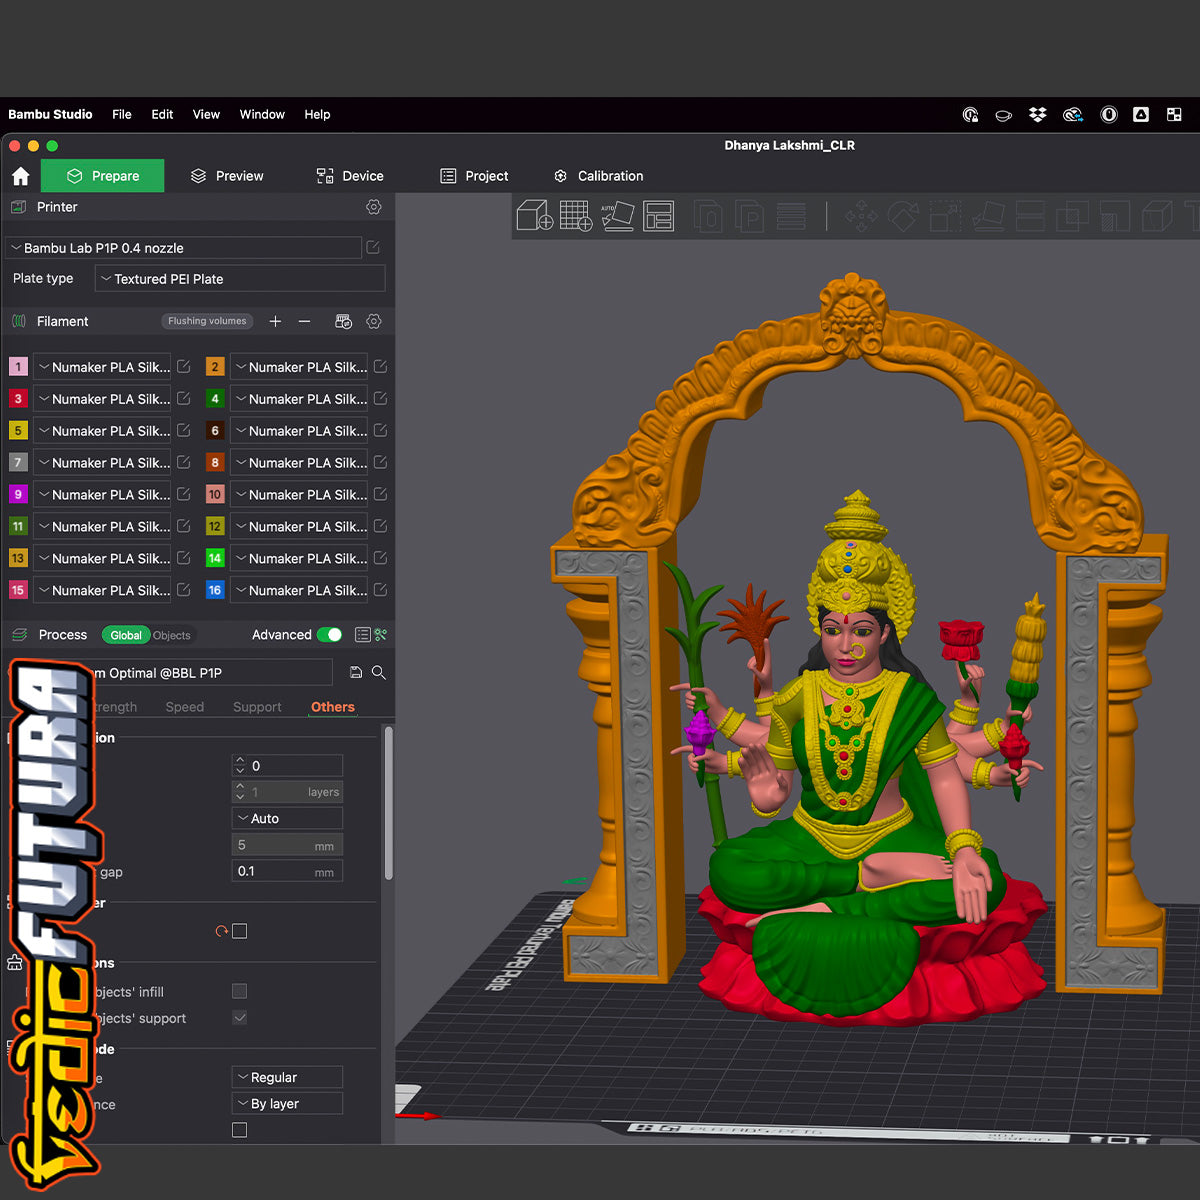Viewport: 1200px width, 1200px height.
Task: Save the process preset with the disk icon
Action: [x=356, y=673]
